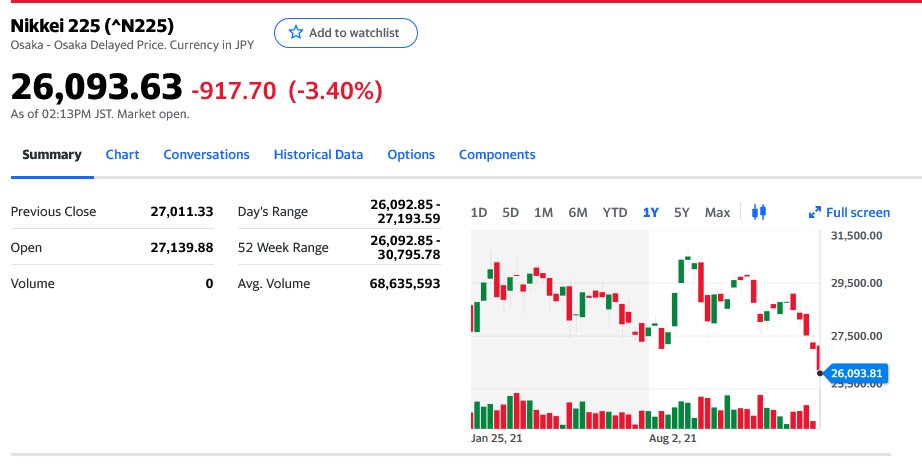Click the black last-price dot on the chart

point(820,373)
